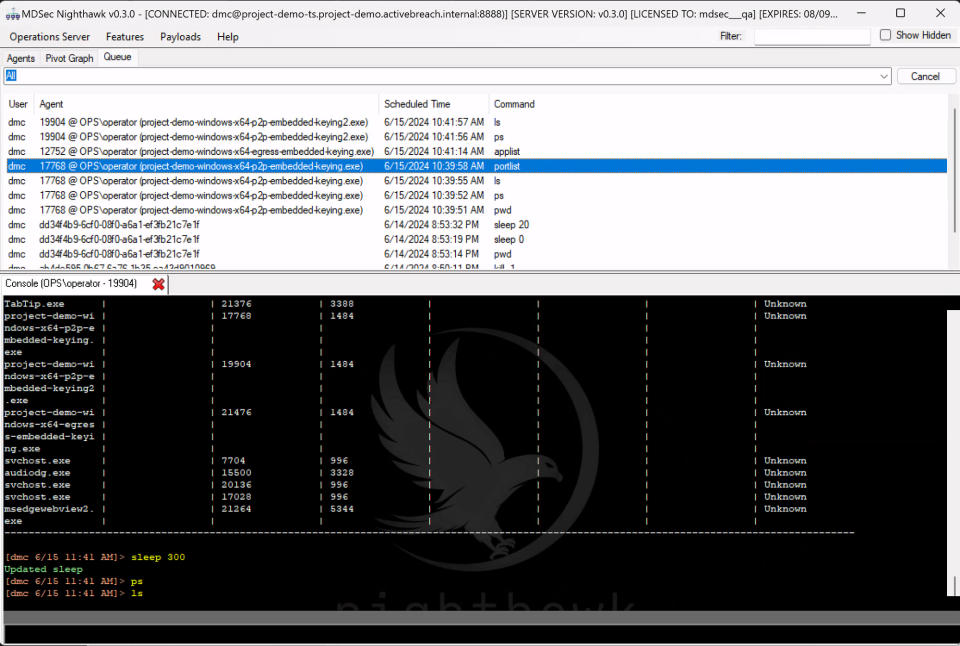
Task: Switch to the Pivot Graph tab
Action: point(69,58)
